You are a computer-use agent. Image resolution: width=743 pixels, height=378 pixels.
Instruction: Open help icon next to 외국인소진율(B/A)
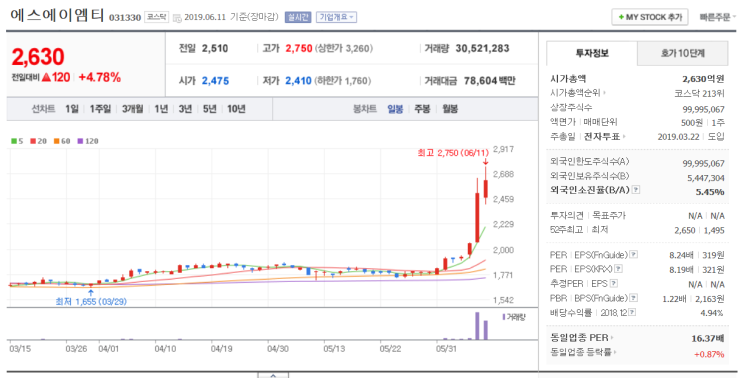(x=636, y=190)
